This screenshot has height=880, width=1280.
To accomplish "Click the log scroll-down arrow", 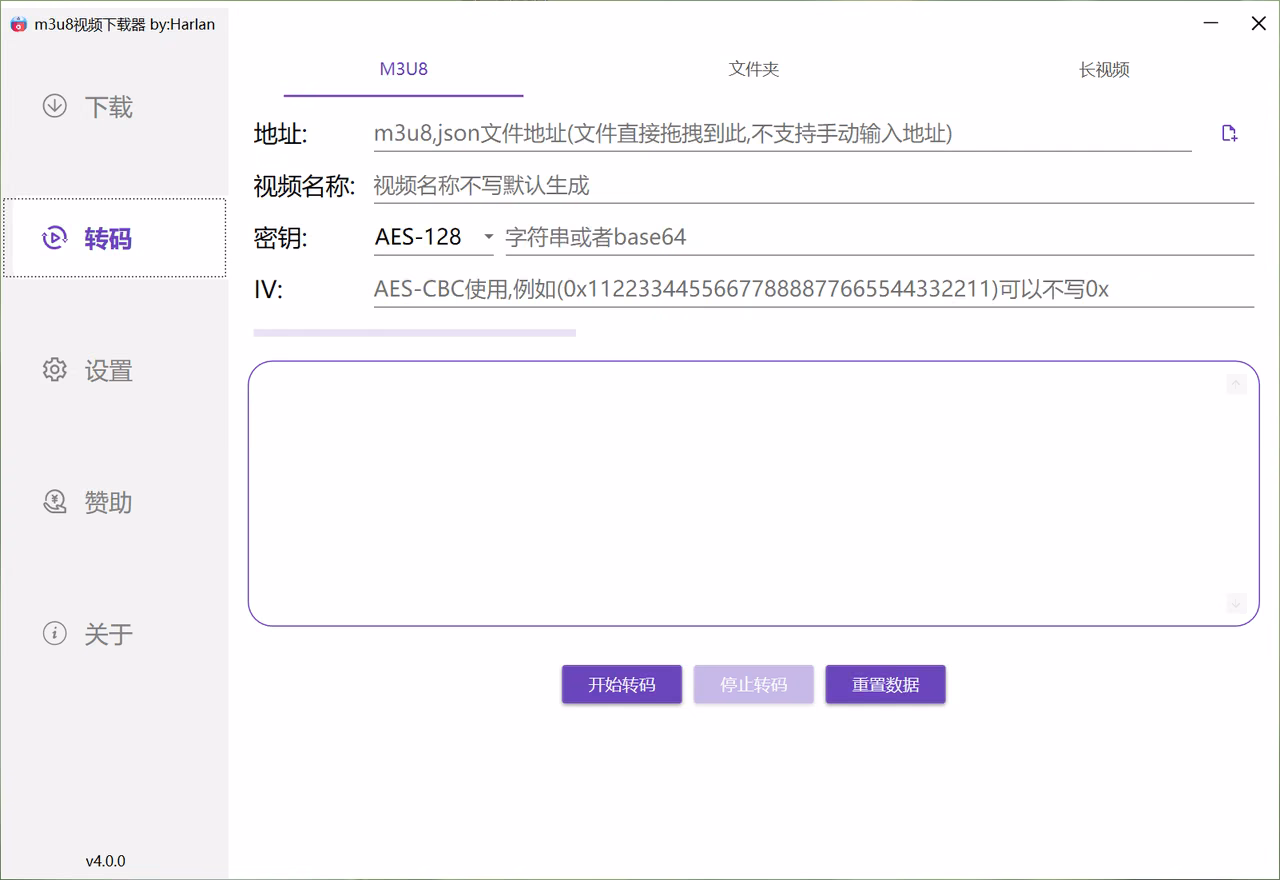I will point(1236,604).
